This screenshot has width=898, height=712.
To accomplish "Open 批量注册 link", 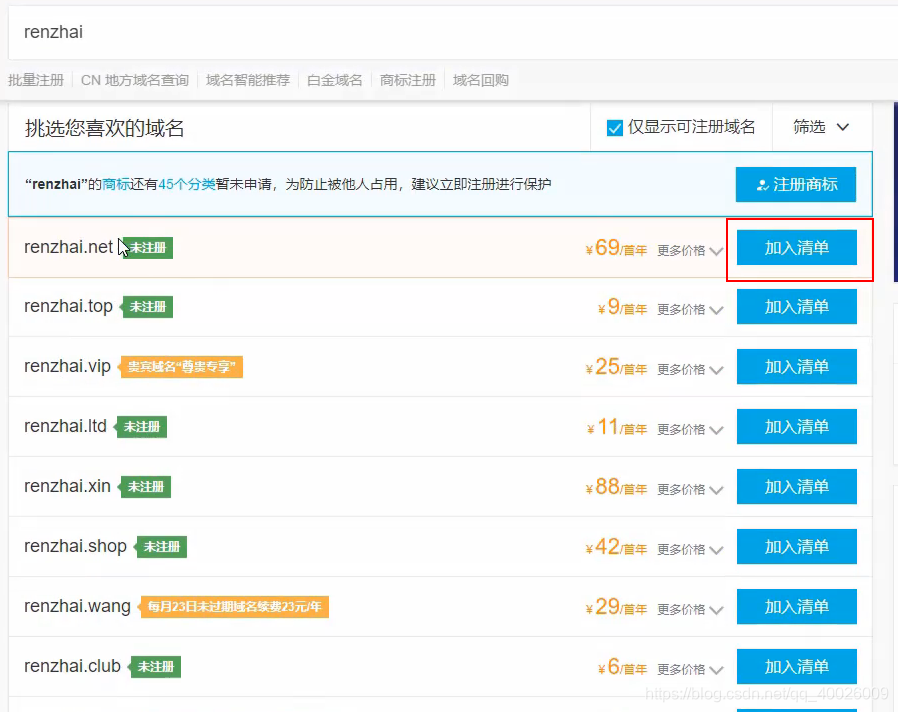I will click(x=36, y=80).
